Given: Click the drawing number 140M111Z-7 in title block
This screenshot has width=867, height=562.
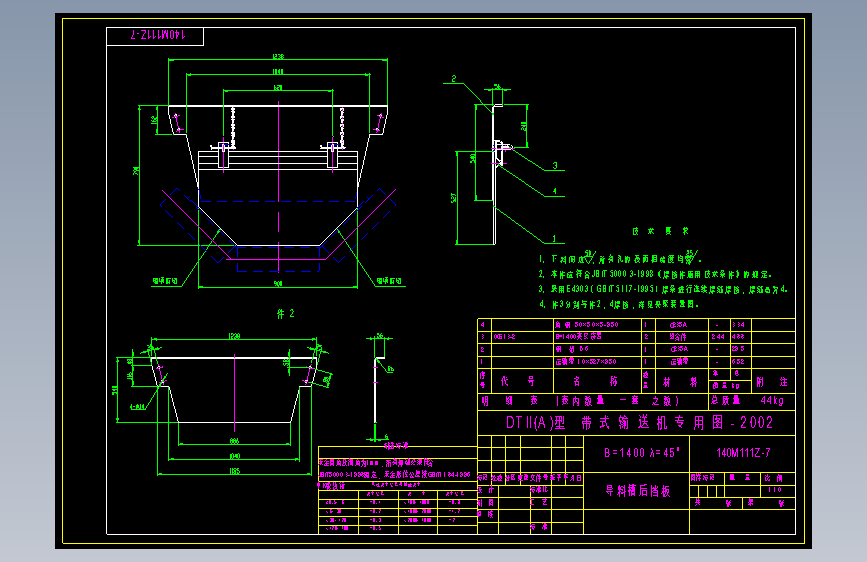Looking at the screenshot, I should tap(743, 453).
